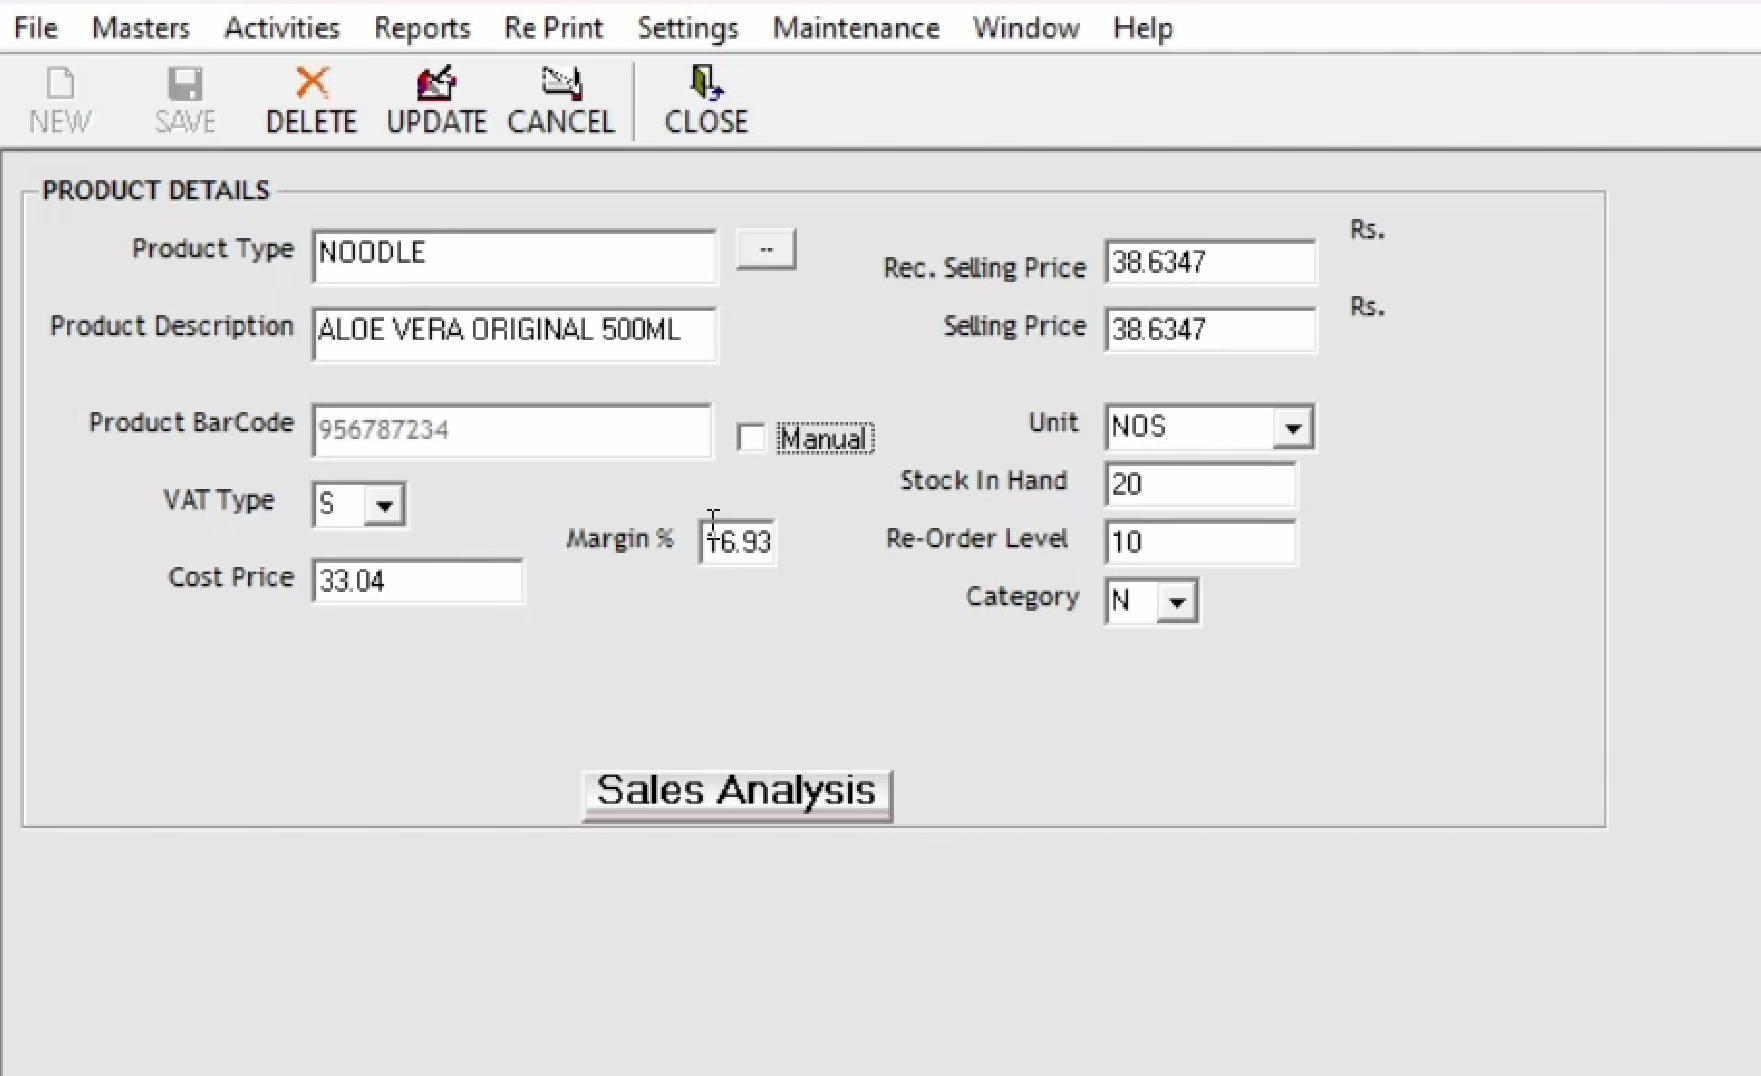1761x1076 pixels.
Task: Click the Product Type label
Action: (213, 249)
